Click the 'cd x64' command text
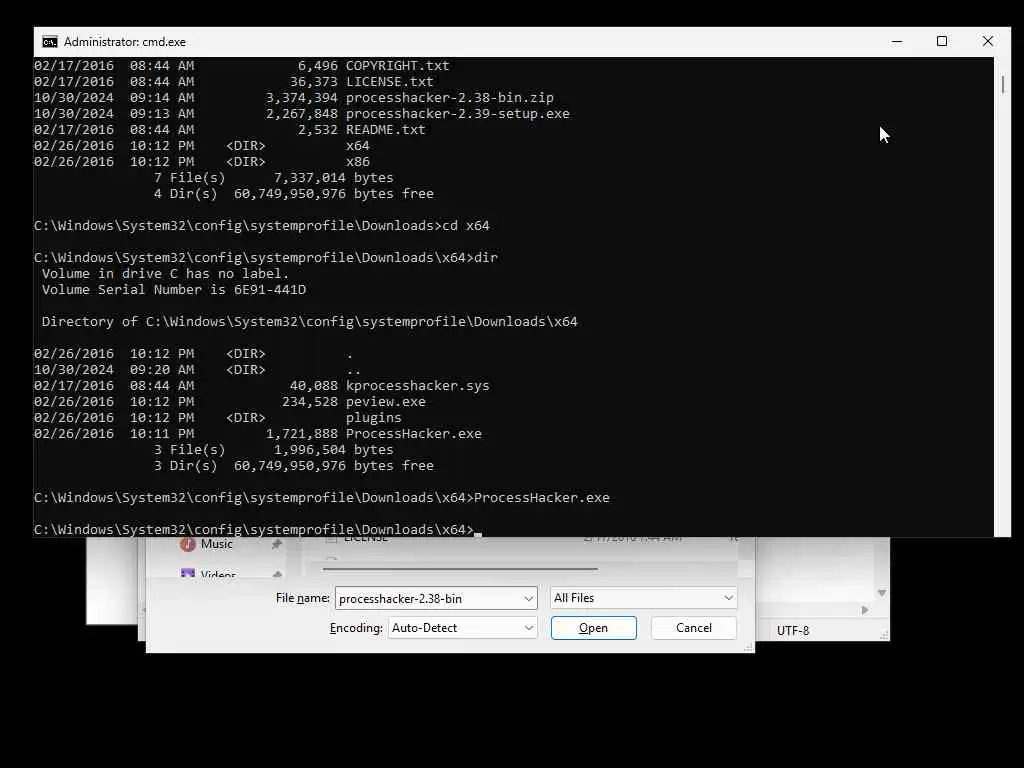 coord(466,226)
